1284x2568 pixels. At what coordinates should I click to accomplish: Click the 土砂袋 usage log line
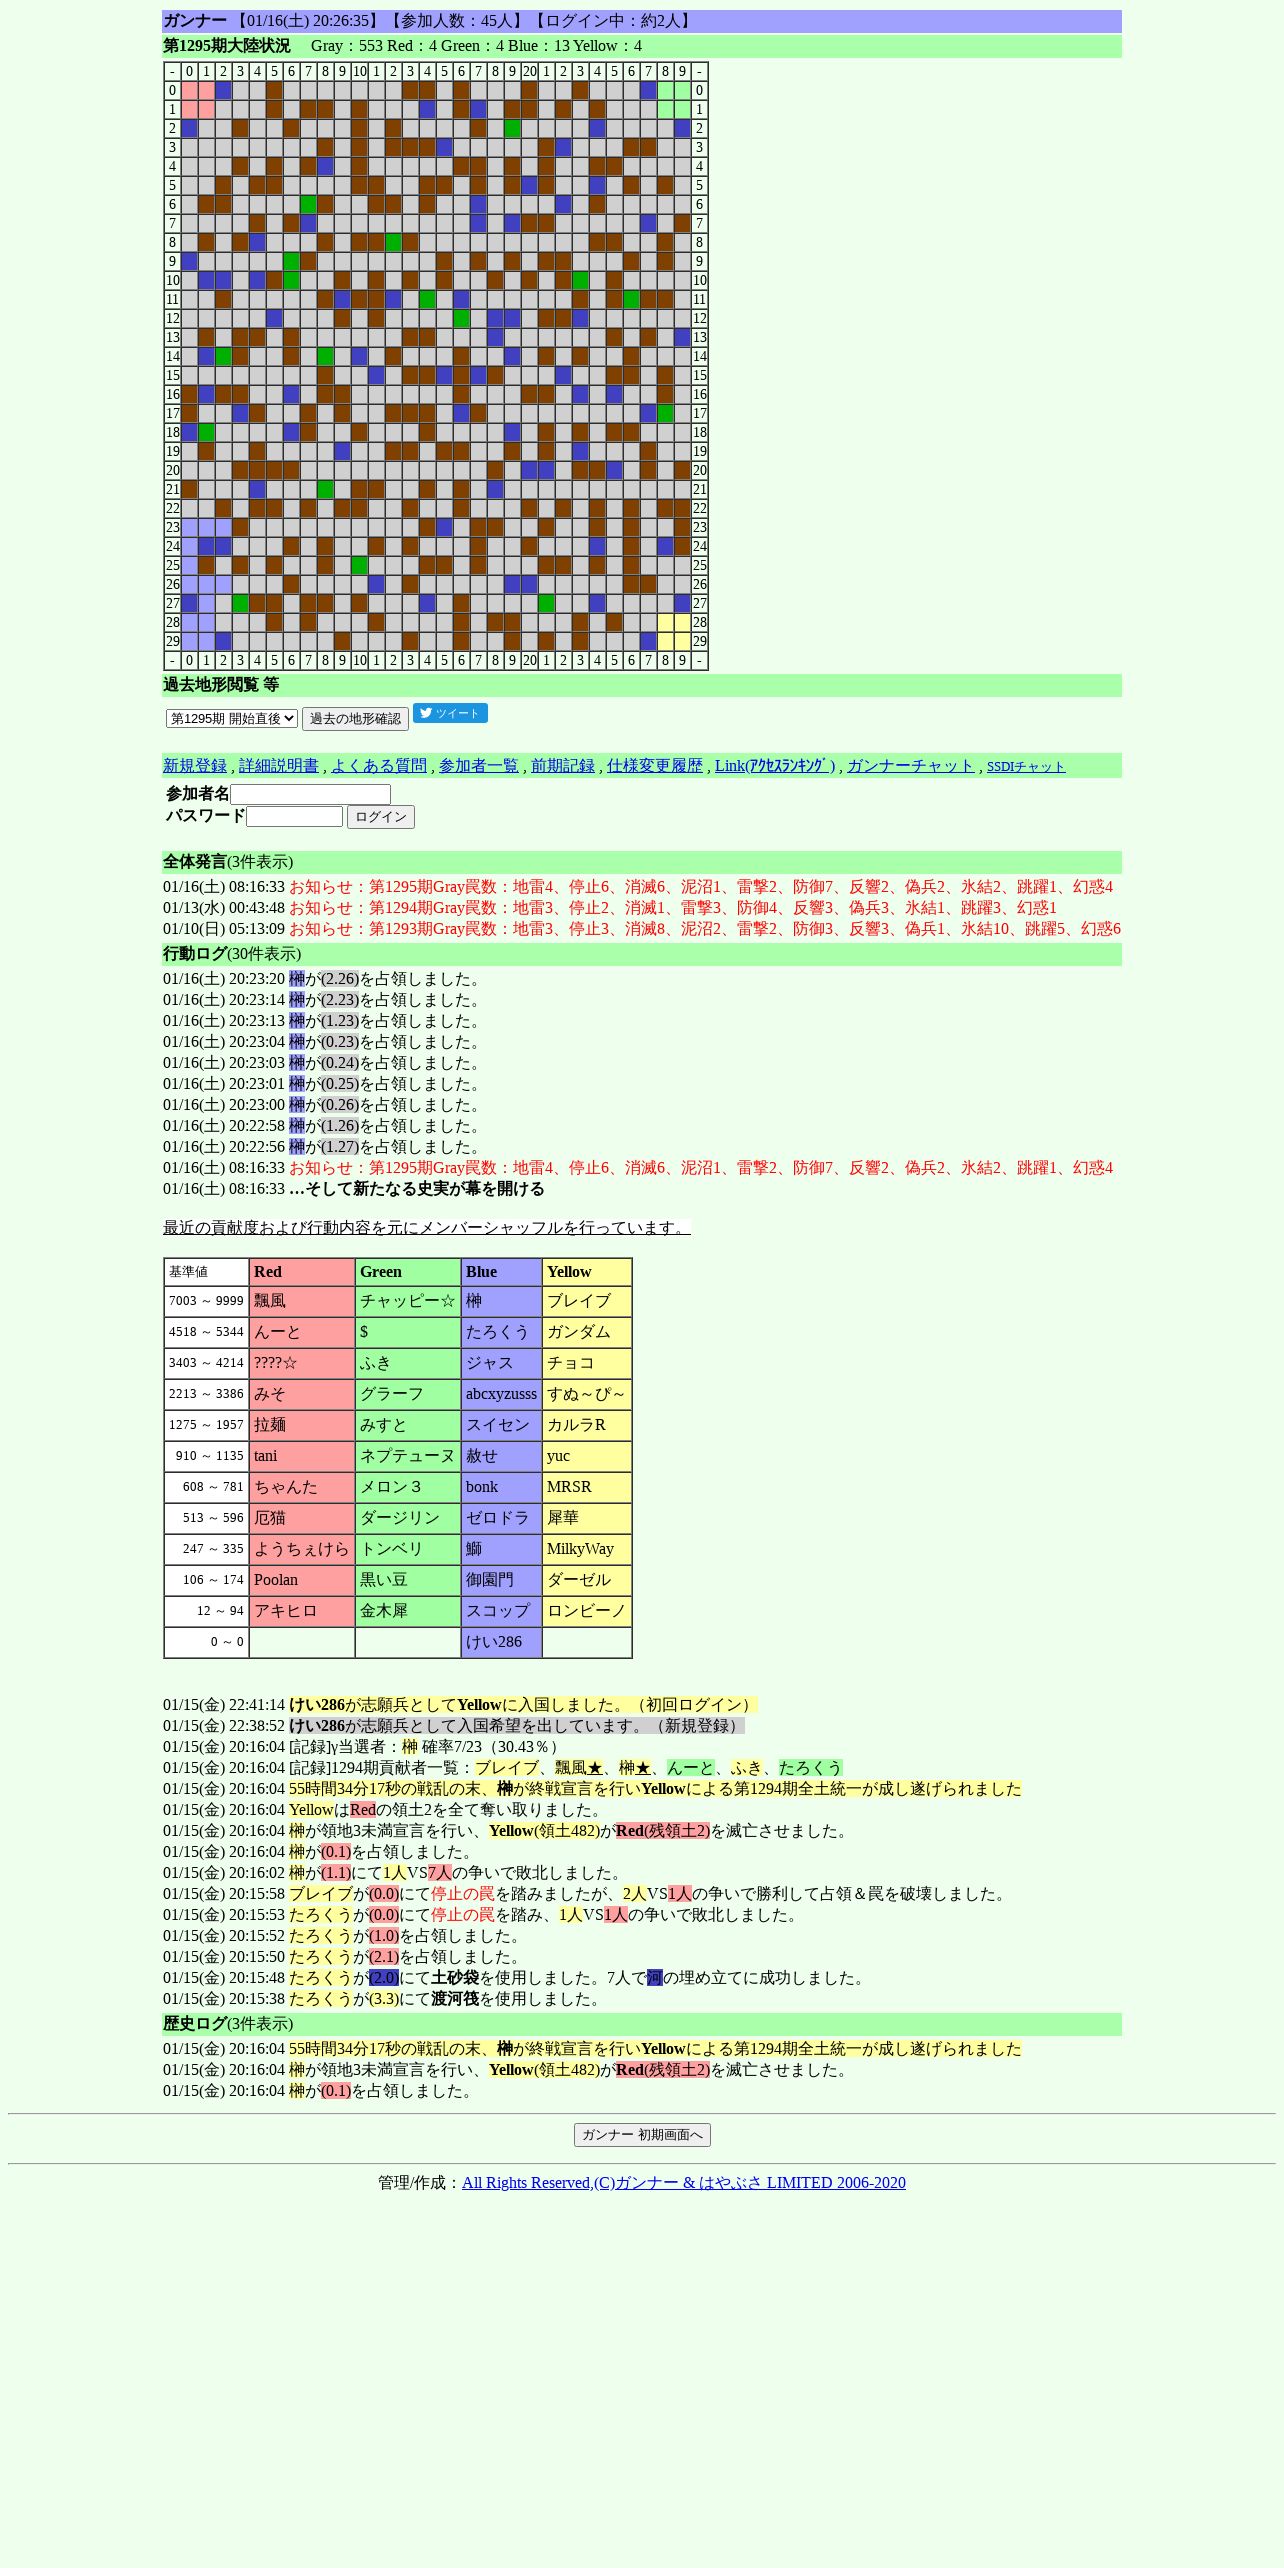[516, 1978]
